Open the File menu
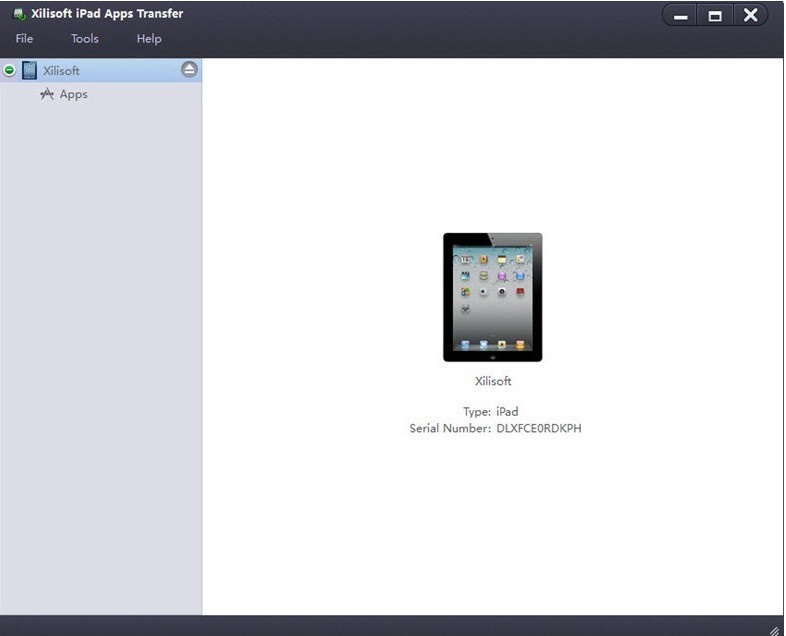The height and width of the screenshot is (636, 786). click(x=24, y=39)
